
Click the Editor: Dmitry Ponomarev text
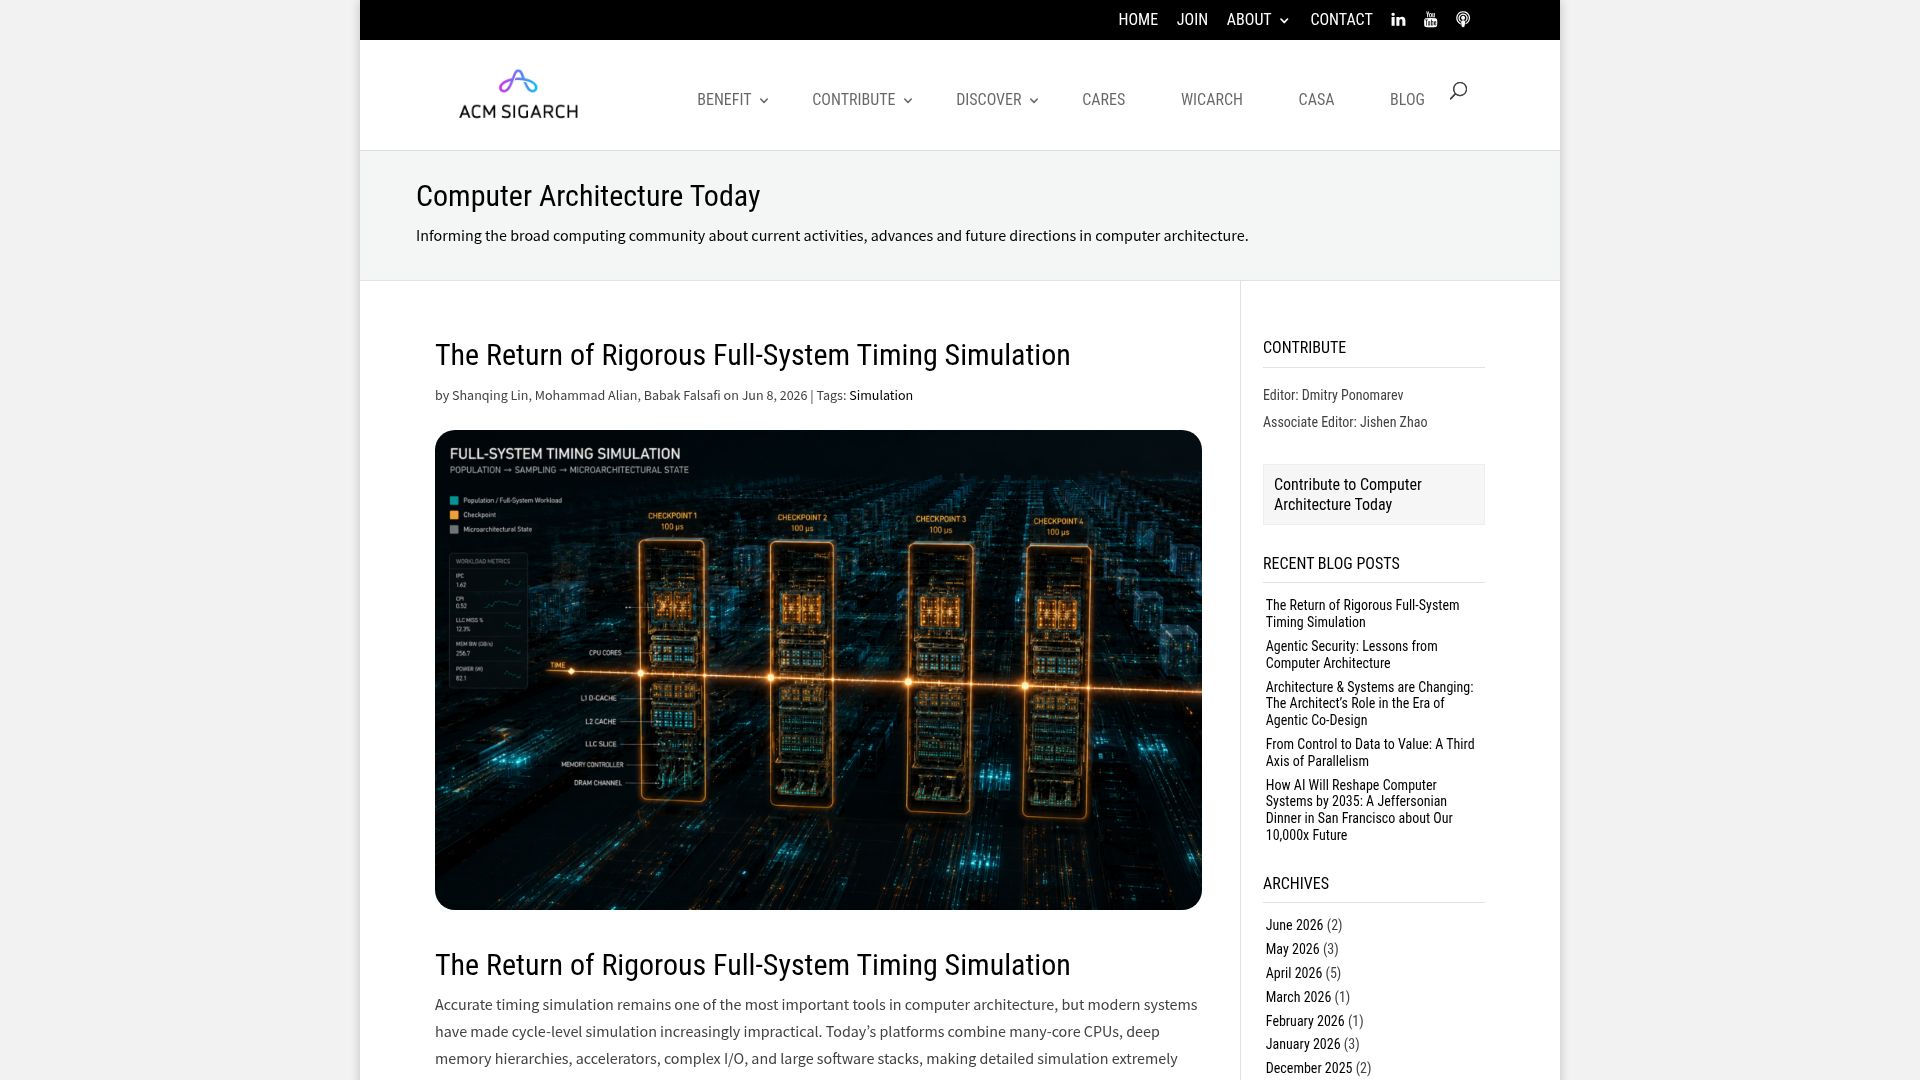point(1333,395)
